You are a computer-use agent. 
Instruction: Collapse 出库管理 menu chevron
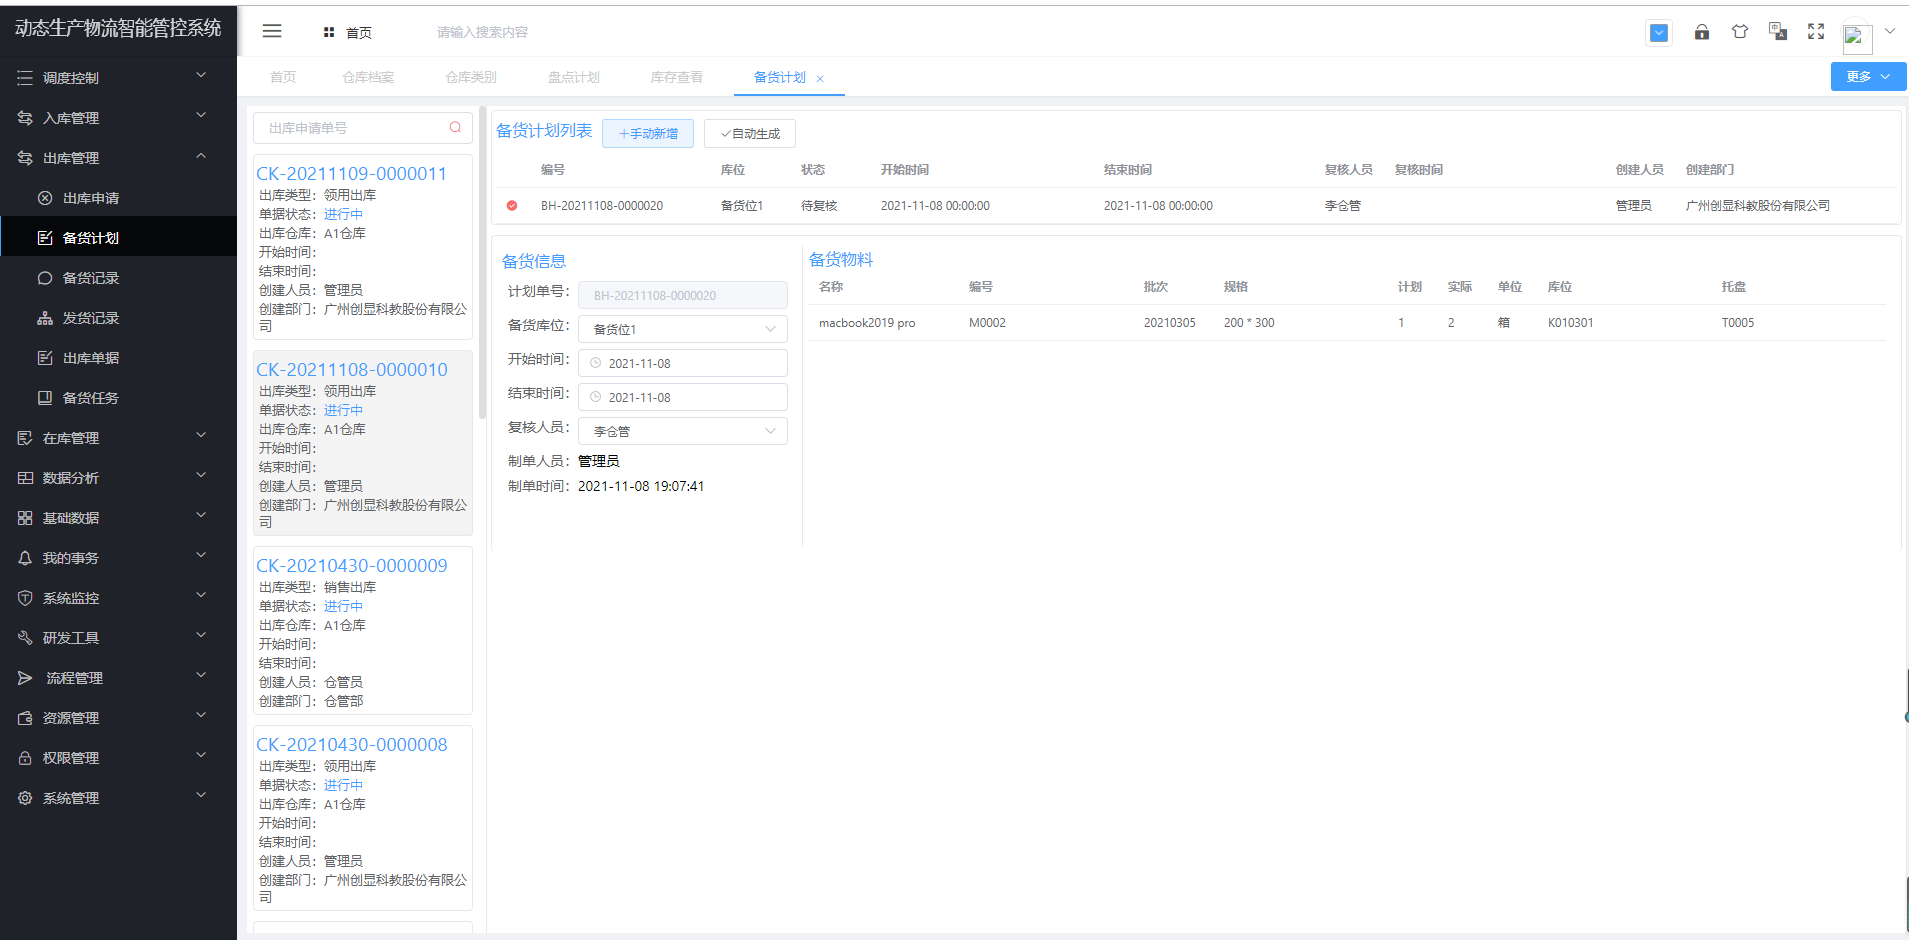(201, 155)
